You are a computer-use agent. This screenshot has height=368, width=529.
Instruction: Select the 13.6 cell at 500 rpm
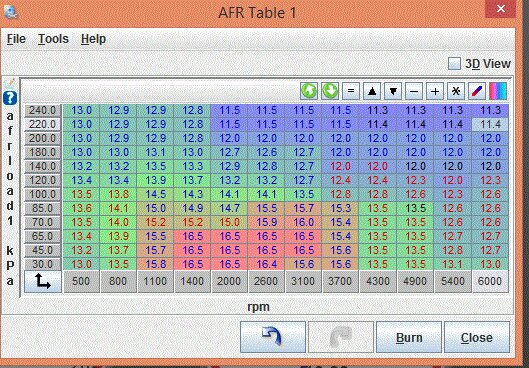click(x=81, y=208)
